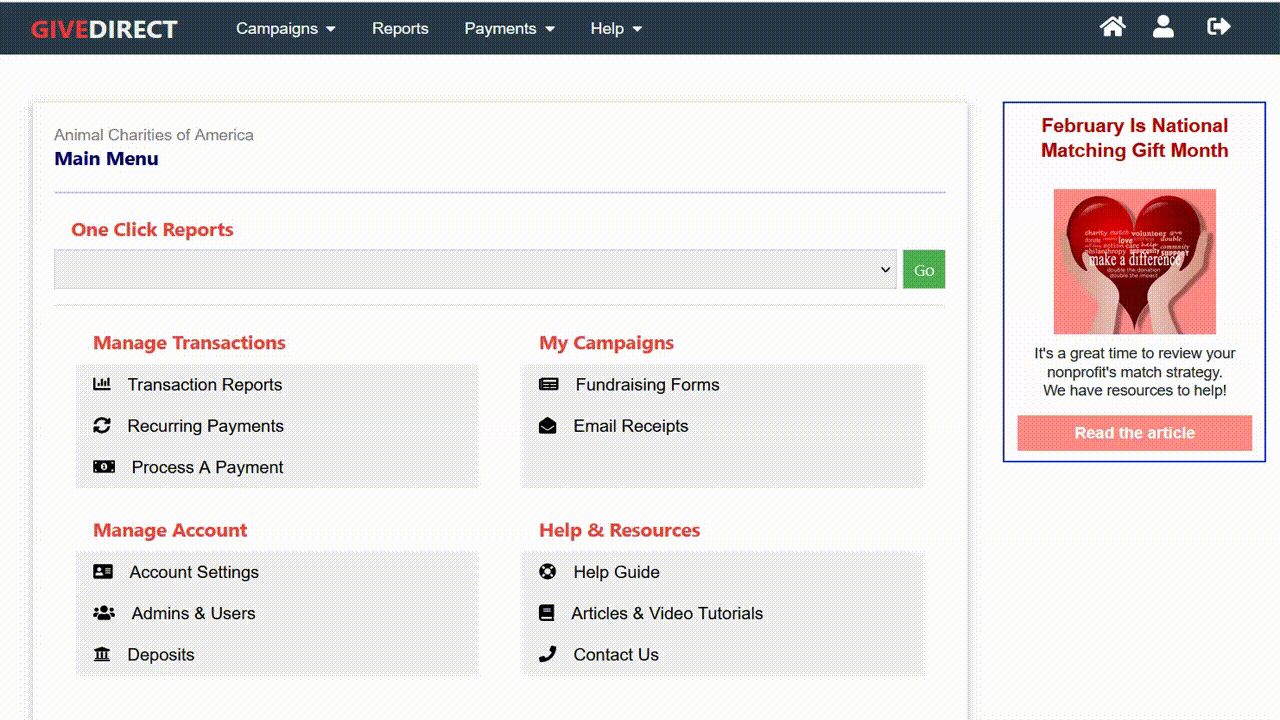Image resolution: width=1280 pixels, height=720 pixels.
Task: Open Articles & Video Tutorials link
Action: click(x=667, y=613)
